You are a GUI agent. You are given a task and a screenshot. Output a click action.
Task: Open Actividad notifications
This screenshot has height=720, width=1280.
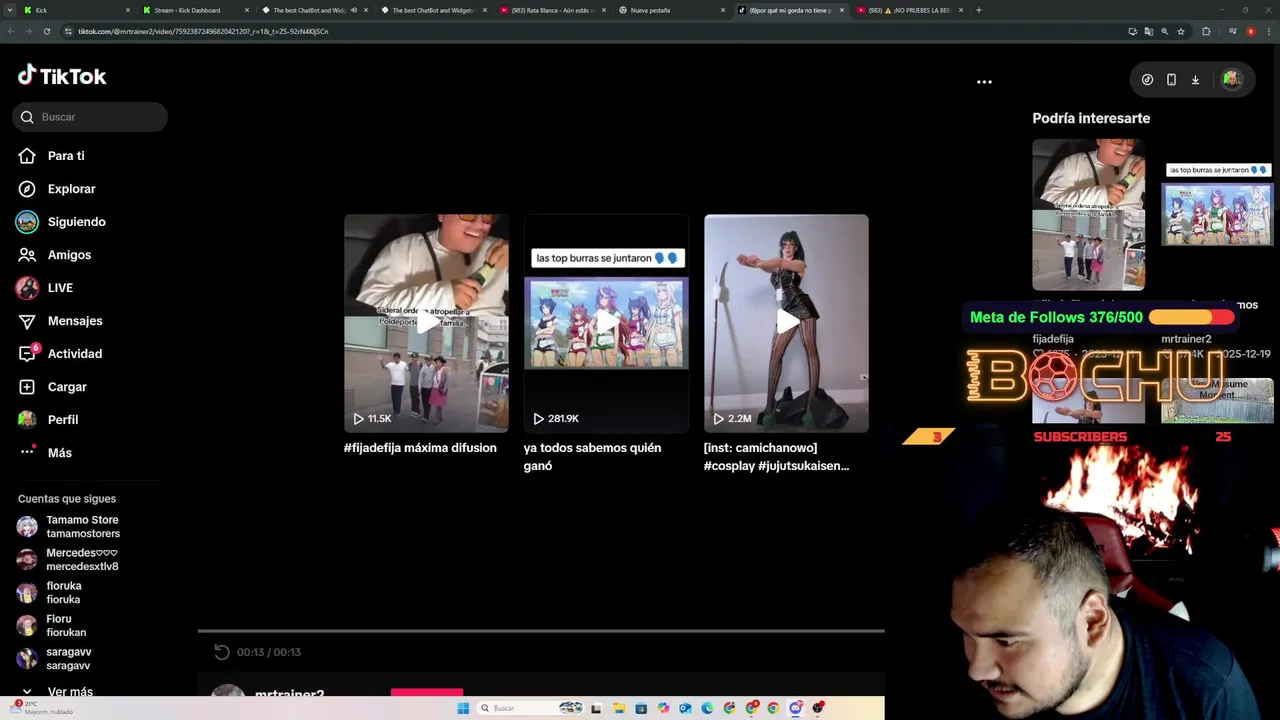tap(74, 354)
